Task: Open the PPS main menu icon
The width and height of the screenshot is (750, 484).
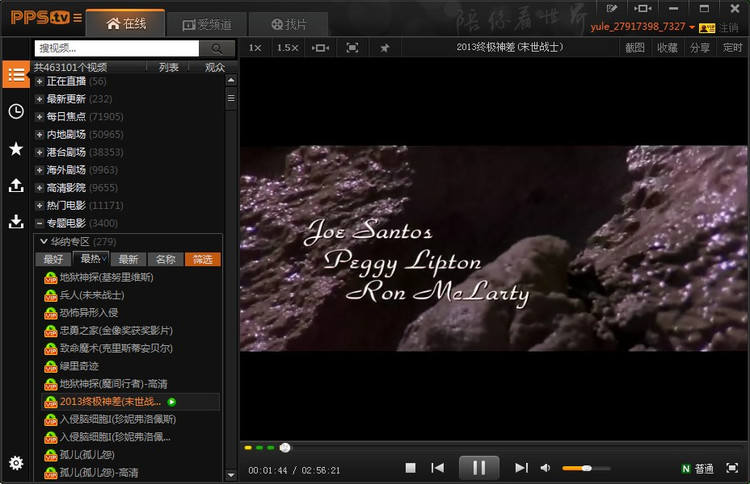Action: tap(77, 18)
